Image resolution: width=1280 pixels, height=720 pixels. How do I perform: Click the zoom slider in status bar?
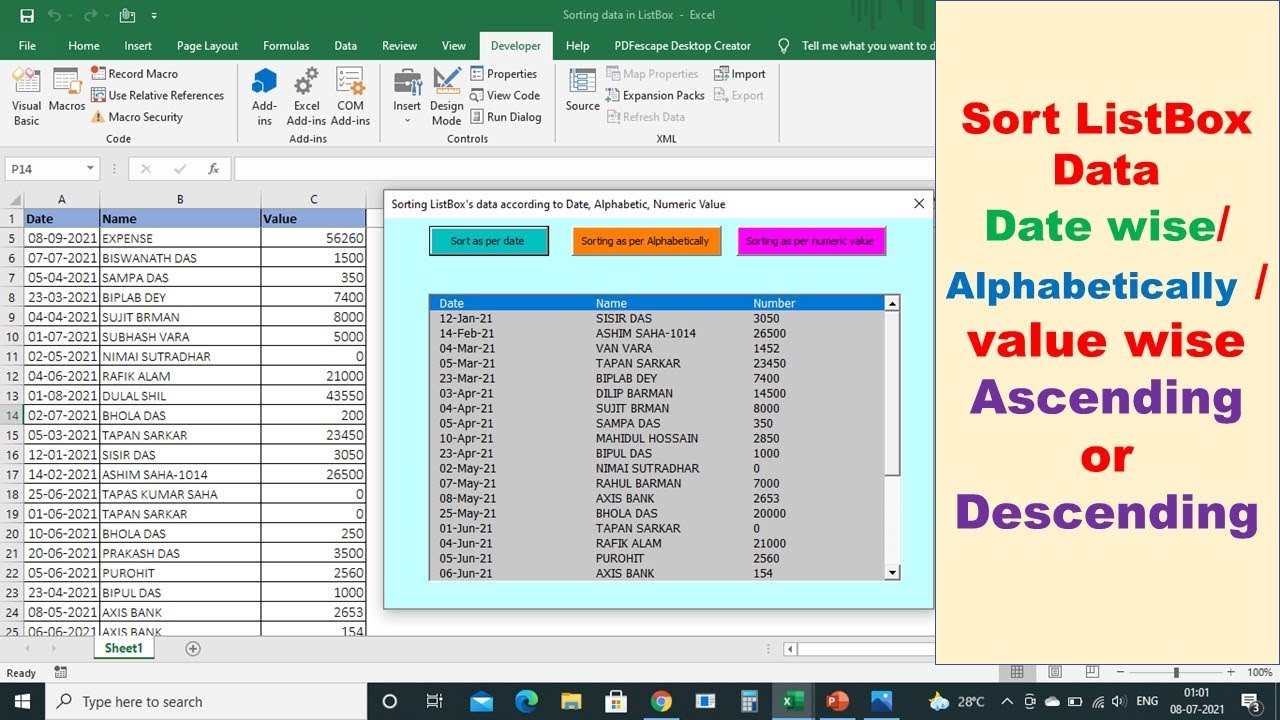(x=1176, y=673)
